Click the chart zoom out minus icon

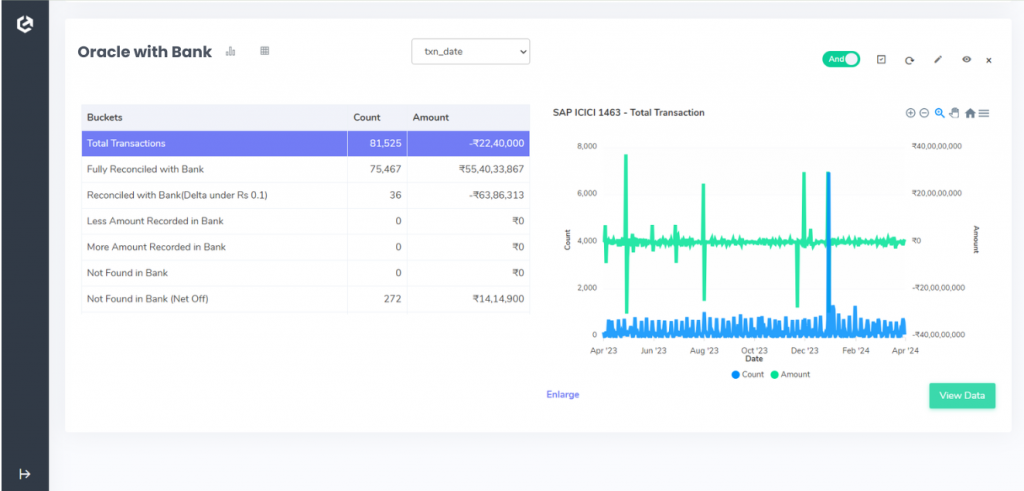[924, 113]
